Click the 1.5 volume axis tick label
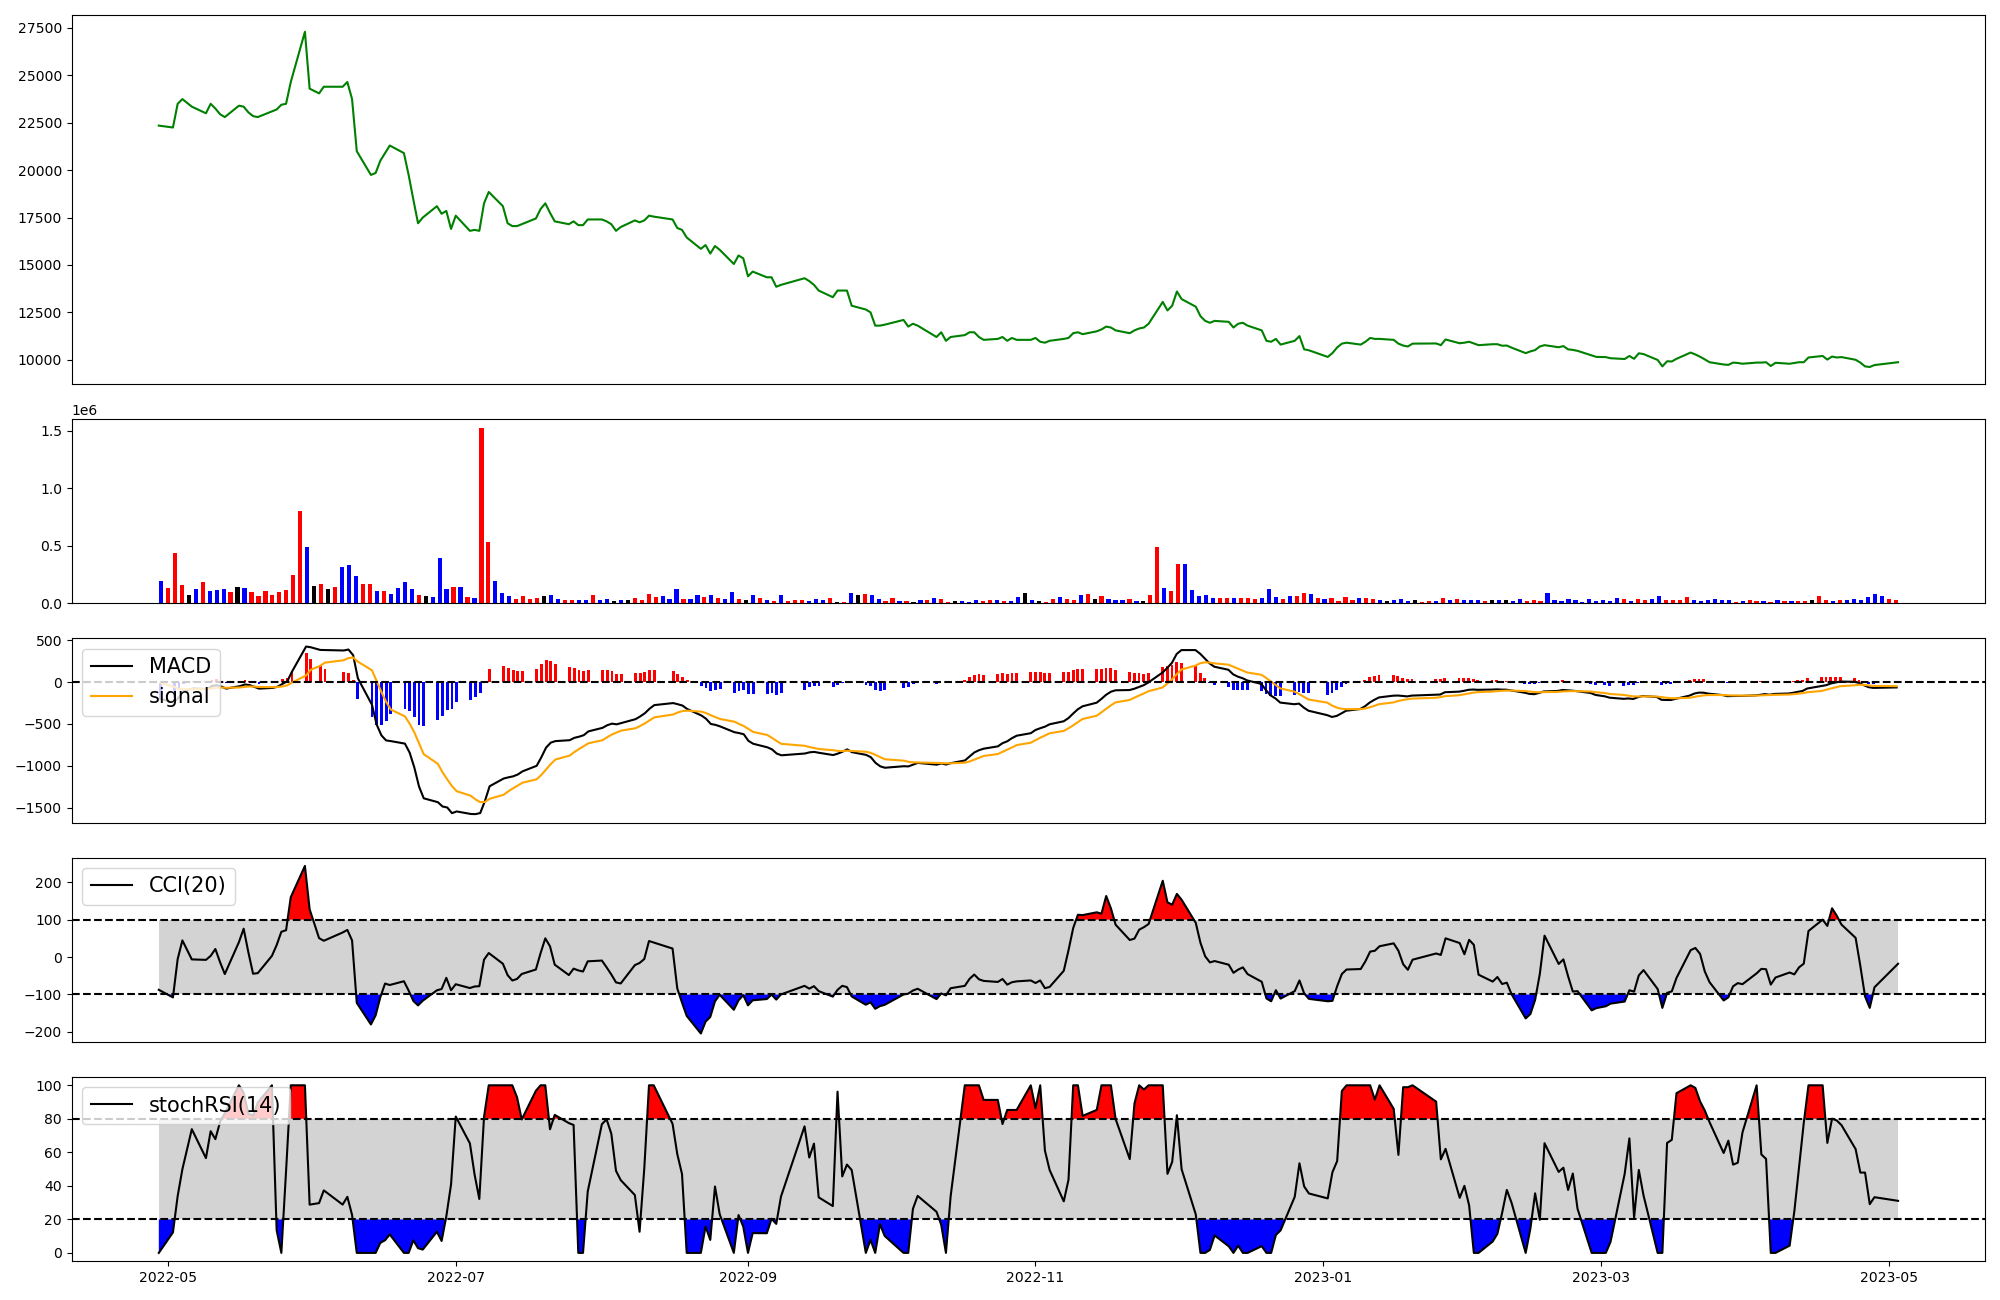Image resolution: width=2000 pixels, height=1300 pixels. [x=52, y=431]
